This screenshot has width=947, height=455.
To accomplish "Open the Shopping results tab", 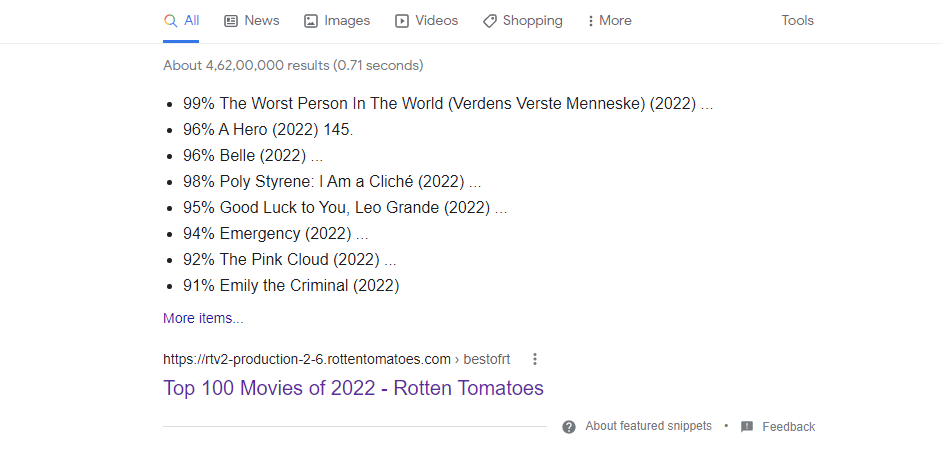I will pyautogui.click(x=522, y=21).
